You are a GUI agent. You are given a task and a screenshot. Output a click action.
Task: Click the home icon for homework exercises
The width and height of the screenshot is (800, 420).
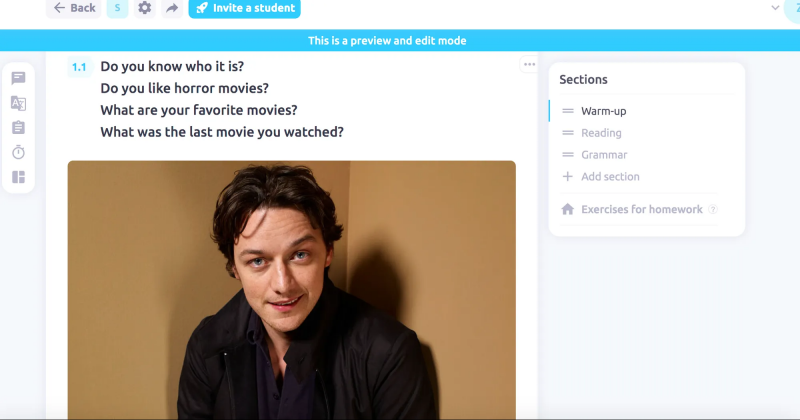[x=567, y=209]
